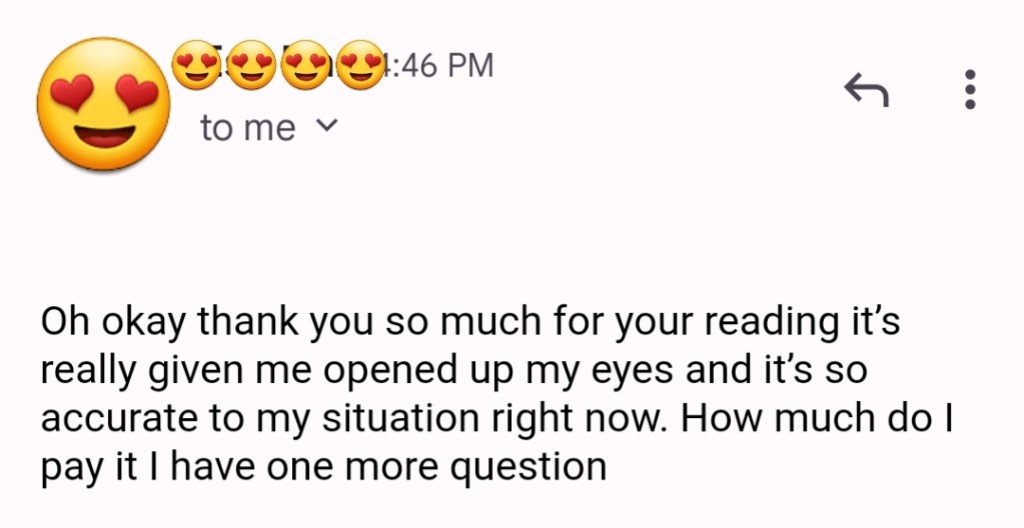Click the second small heart-eyes emoji in sender name
This screenshot has width=1024, height=528.
point(252,66)
